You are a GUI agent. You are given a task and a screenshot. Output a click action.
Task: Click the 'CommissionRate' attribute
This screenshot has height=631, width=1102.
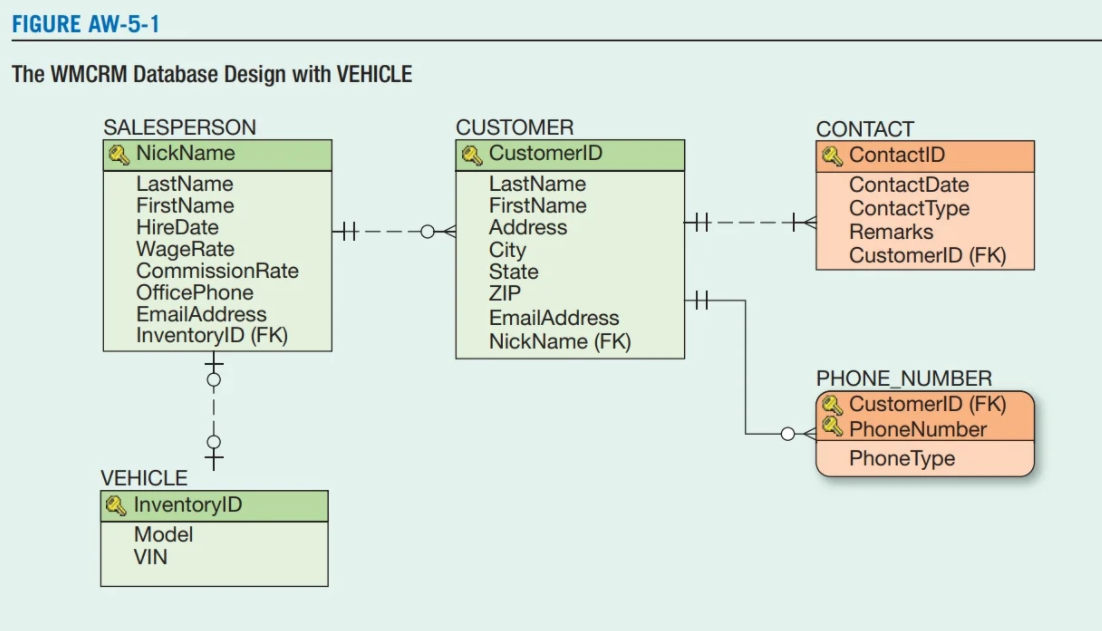click(217, 271)
